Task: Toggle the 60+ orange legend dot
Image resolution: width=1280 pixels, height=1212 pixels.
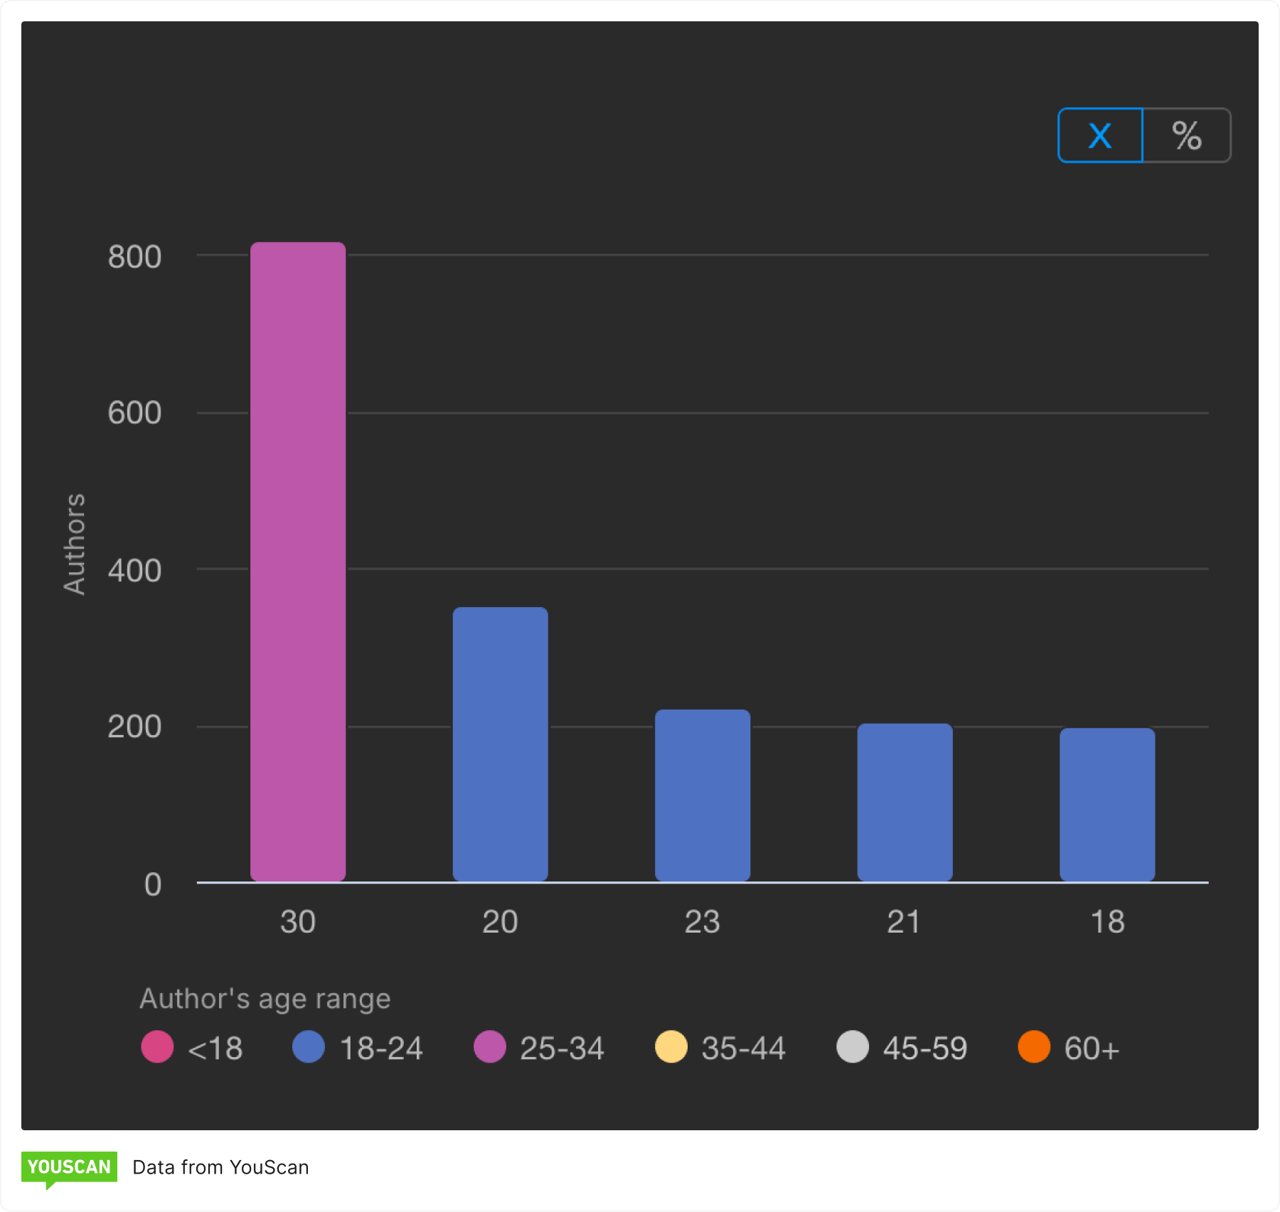Action: [x=1034, y=1047]
